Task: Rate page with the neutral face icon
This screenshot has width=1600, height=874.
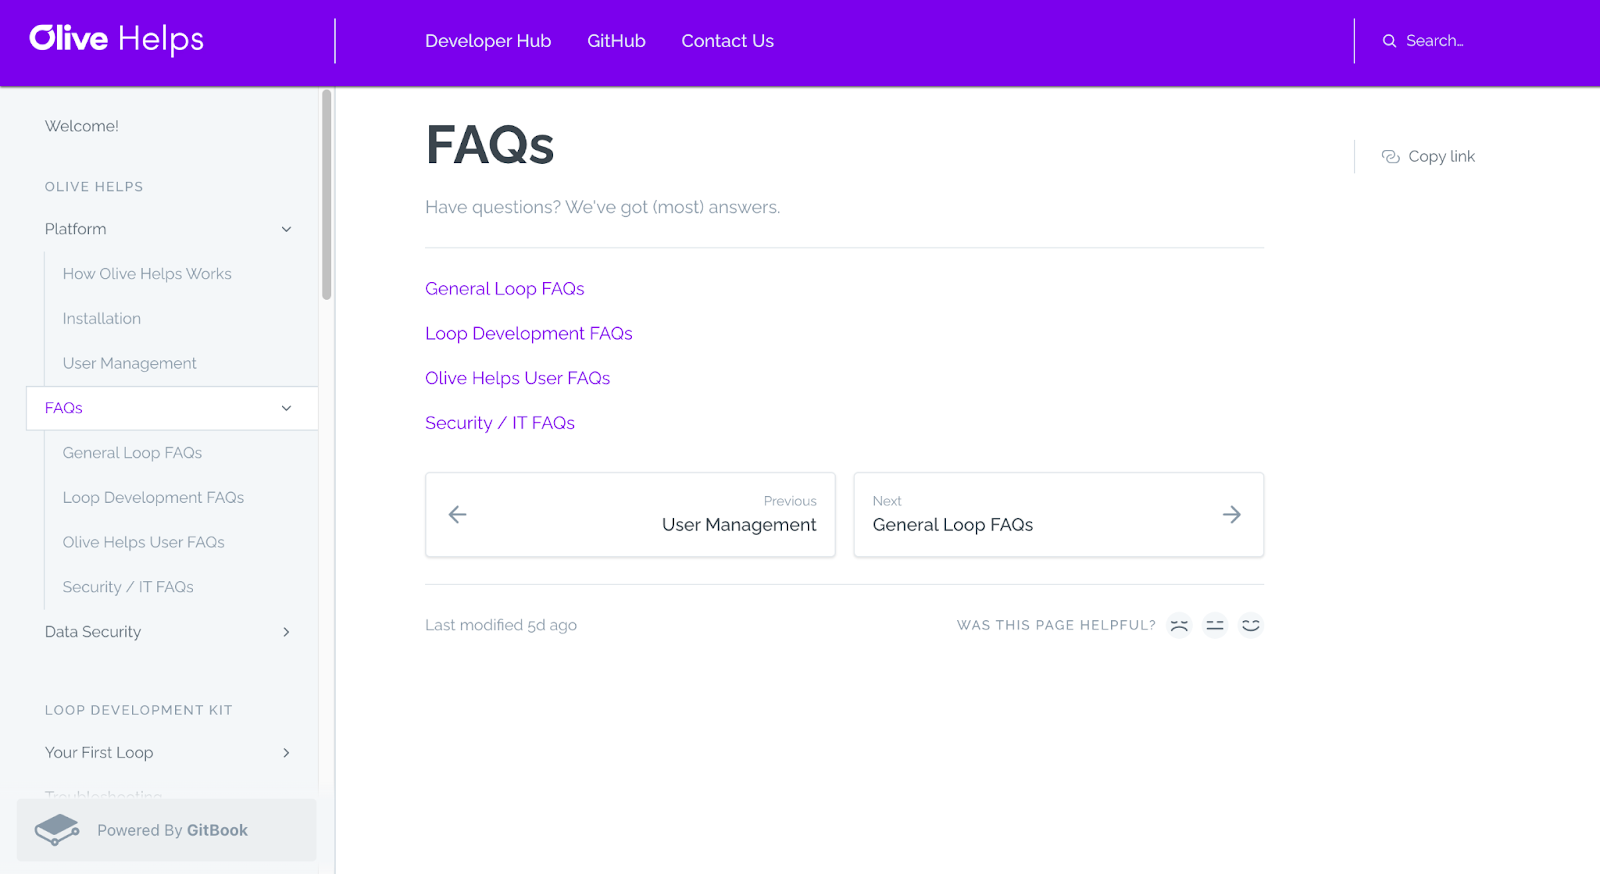Action: click(x=1215, y=625)
